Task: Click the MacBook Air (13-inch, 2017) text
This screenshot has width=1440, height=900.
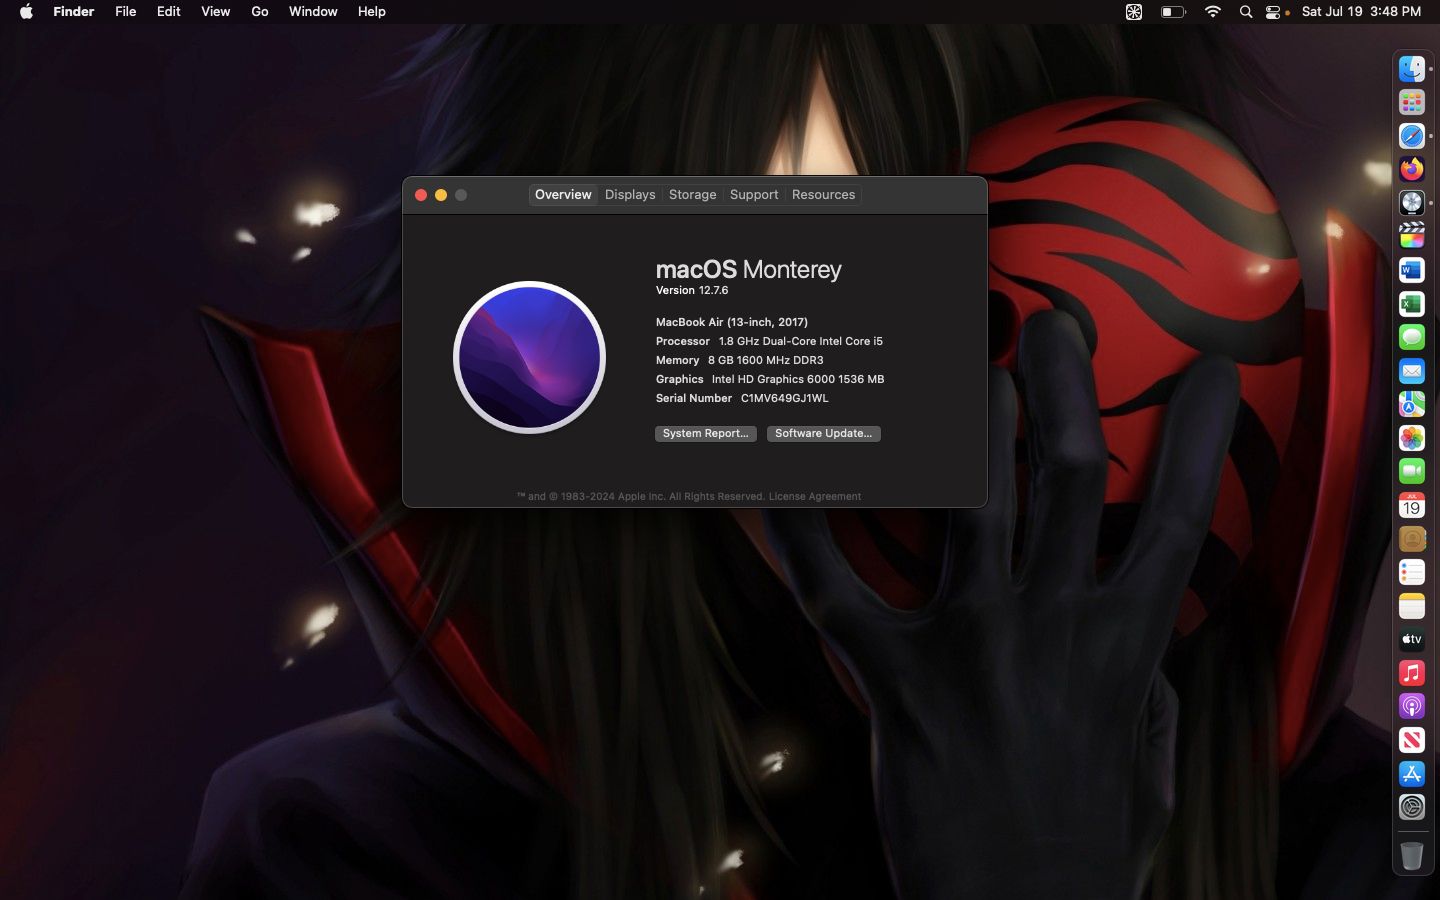Action: 731,322
